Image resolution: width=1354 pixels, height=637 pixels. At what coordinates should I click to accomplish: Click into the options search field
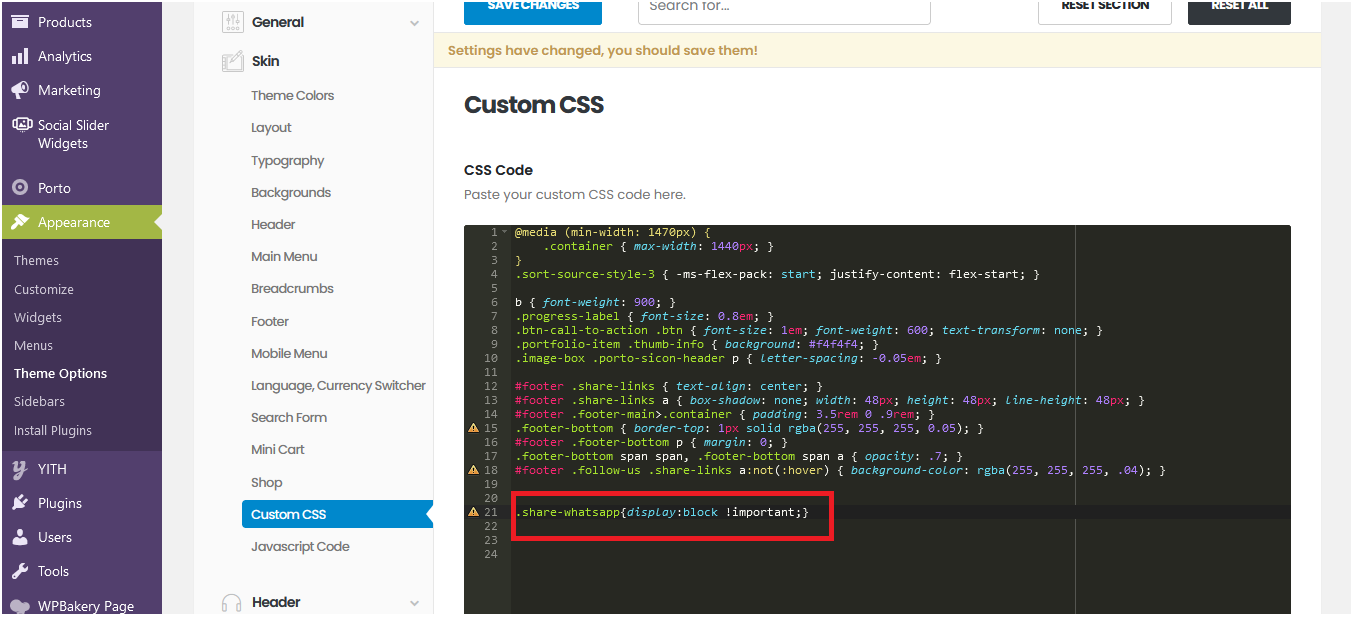point(783,8)
